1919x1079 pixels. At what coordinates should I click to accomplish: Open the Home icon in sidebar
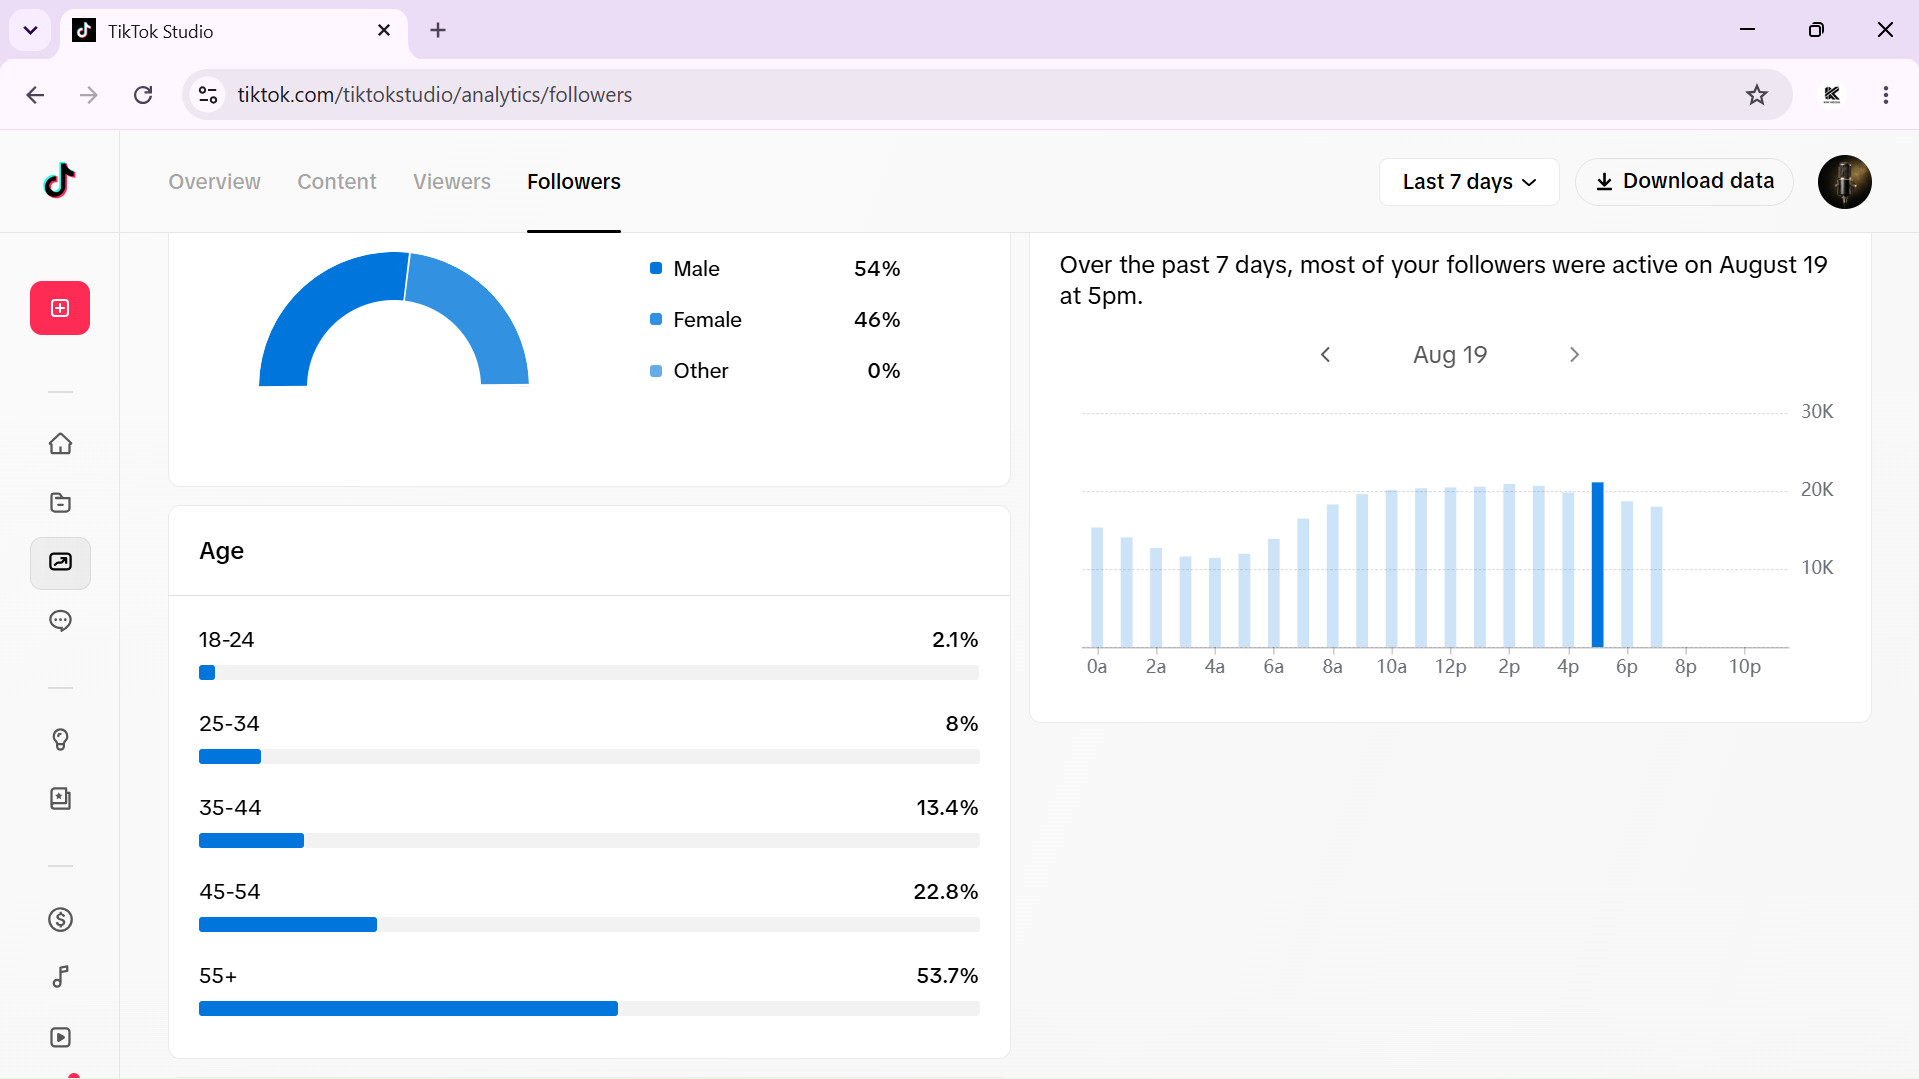pyautogui.click(x=60, y=443)
